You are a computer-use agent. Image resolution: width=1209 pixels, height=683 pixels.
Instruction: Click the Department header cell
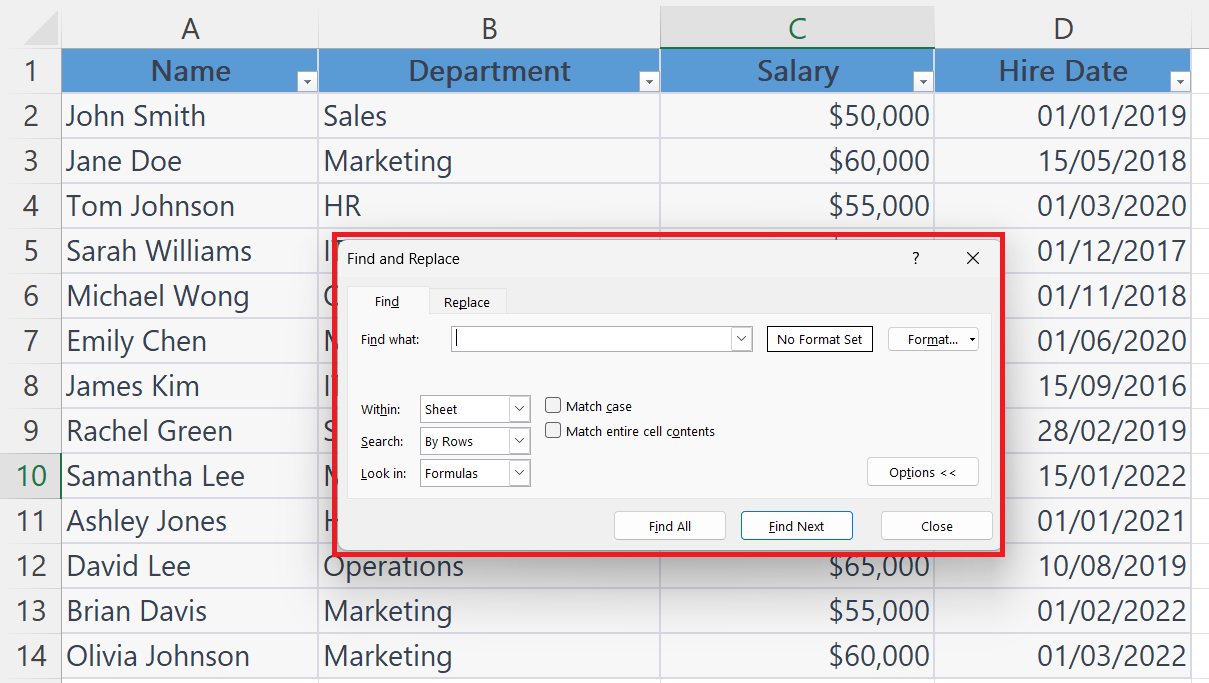tap(489, 71)
